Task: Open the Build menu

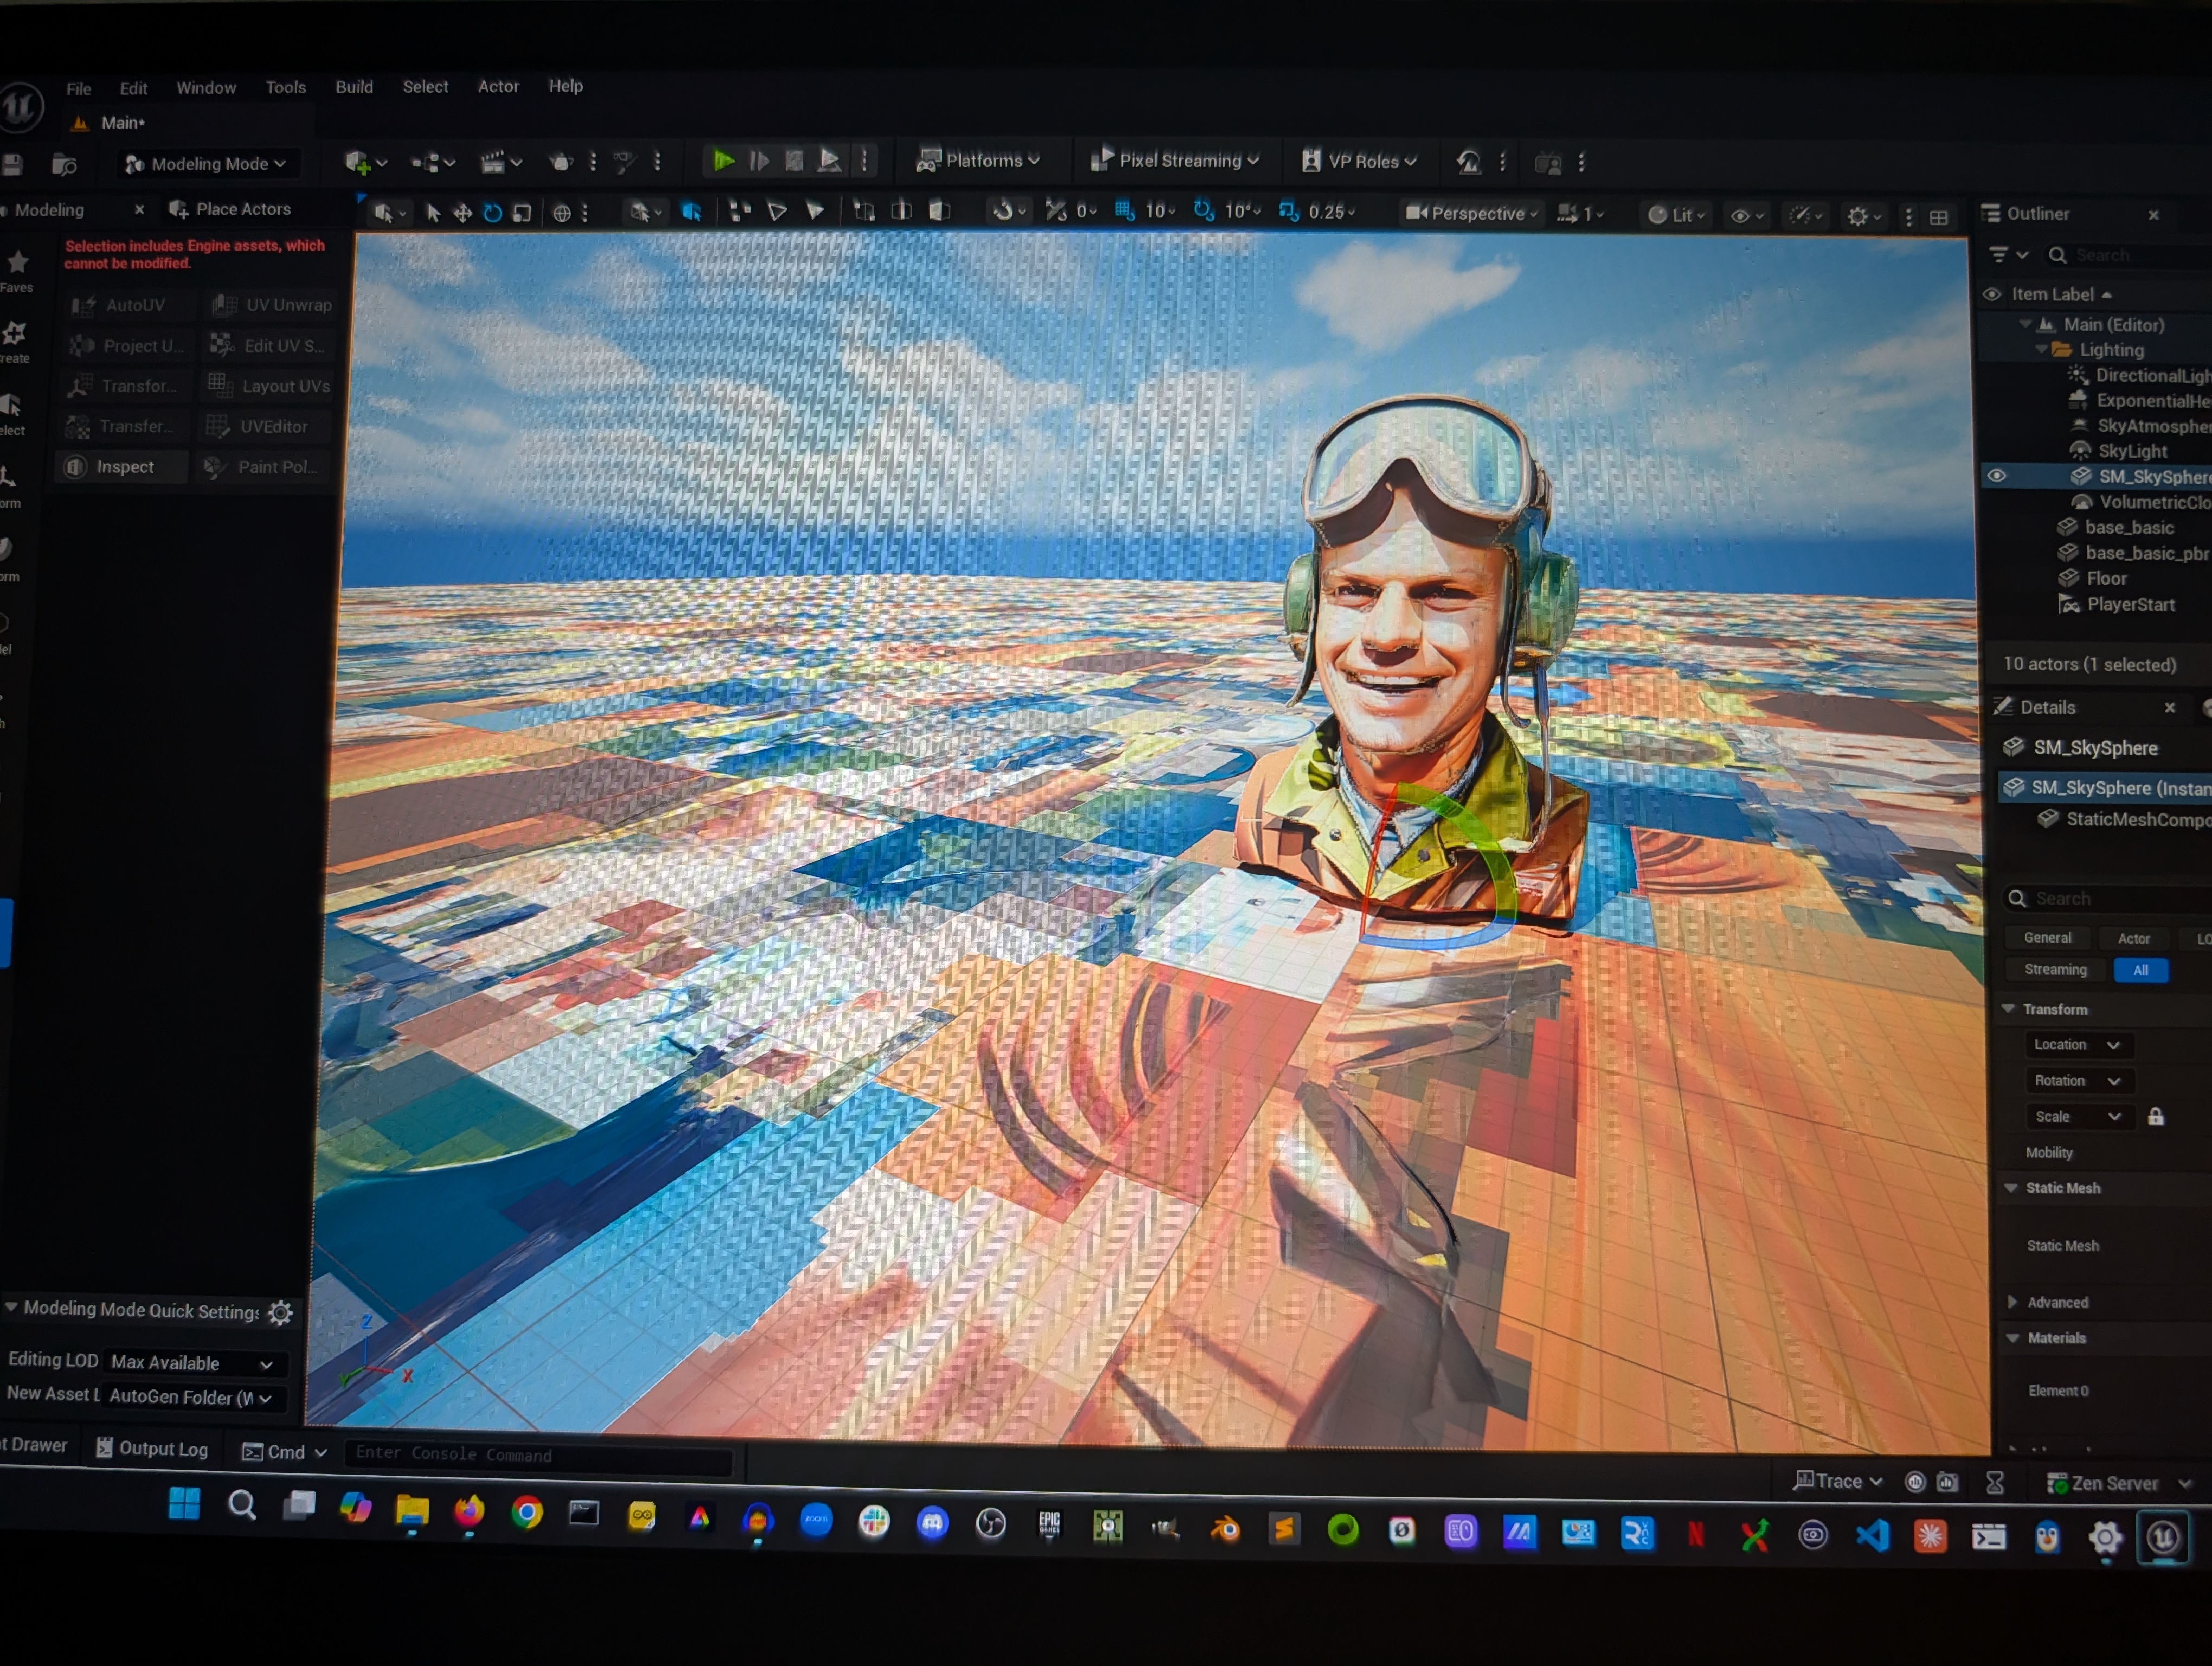Action: point(354,87)
